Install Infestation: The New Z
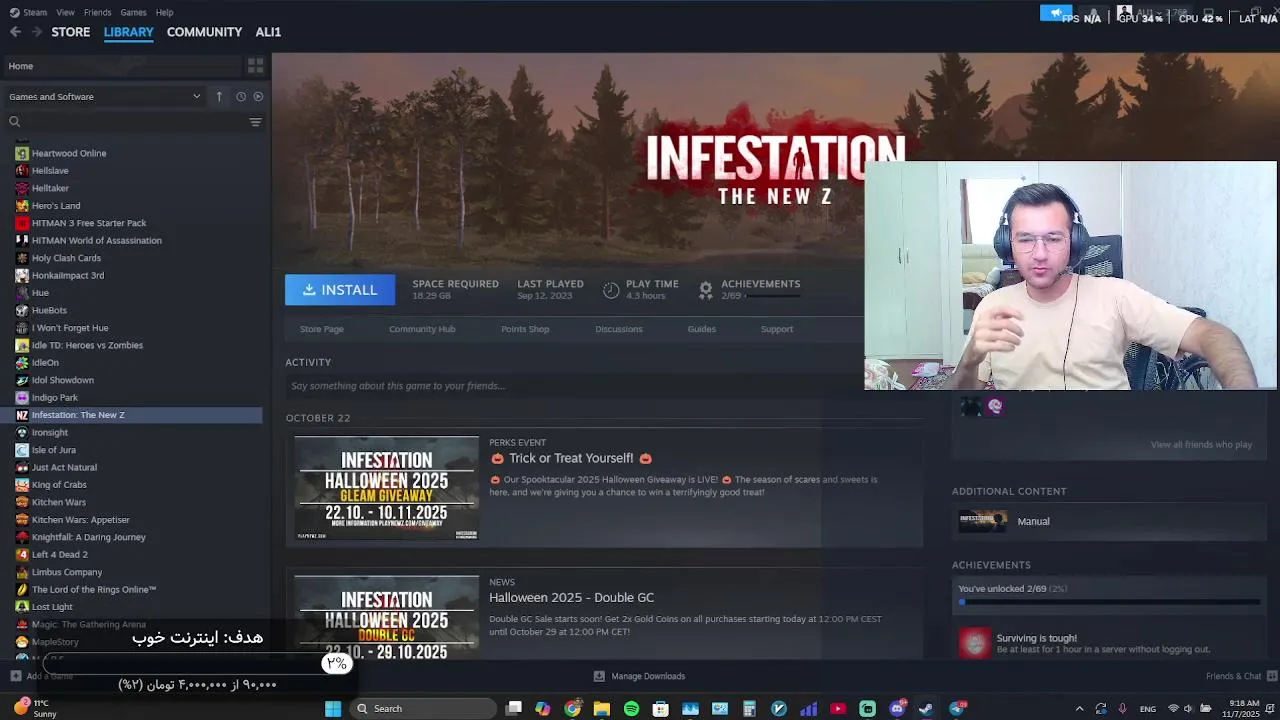The height and width of the screenshot is (720, 1280). point(340,290)
